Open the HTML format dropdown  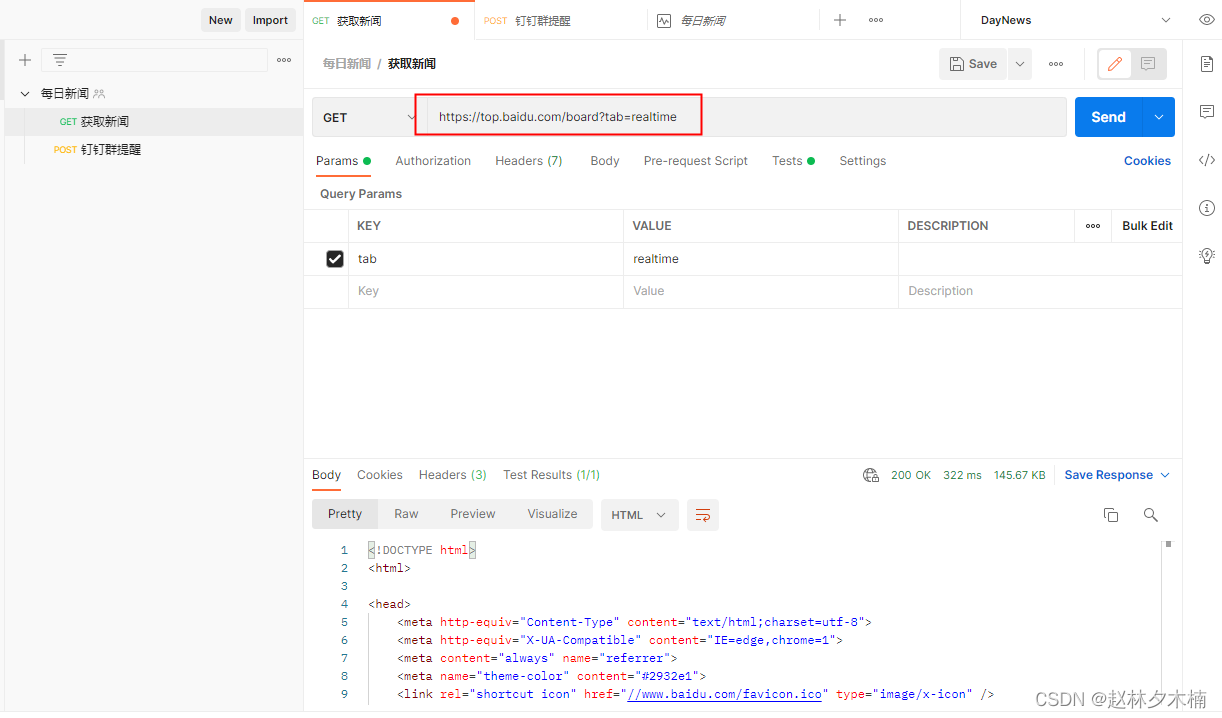639,515
